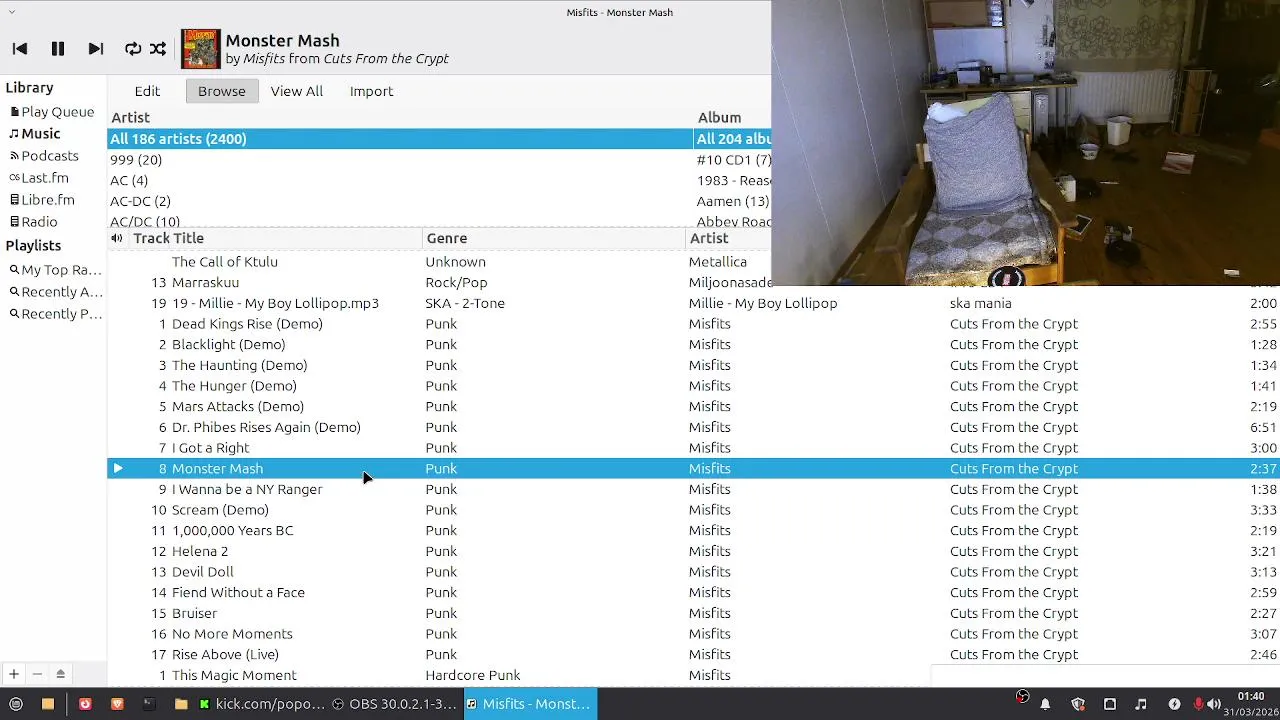
Task: Click the add playlist plus icon
Action: pyautogui.click(x=14, y=674)
